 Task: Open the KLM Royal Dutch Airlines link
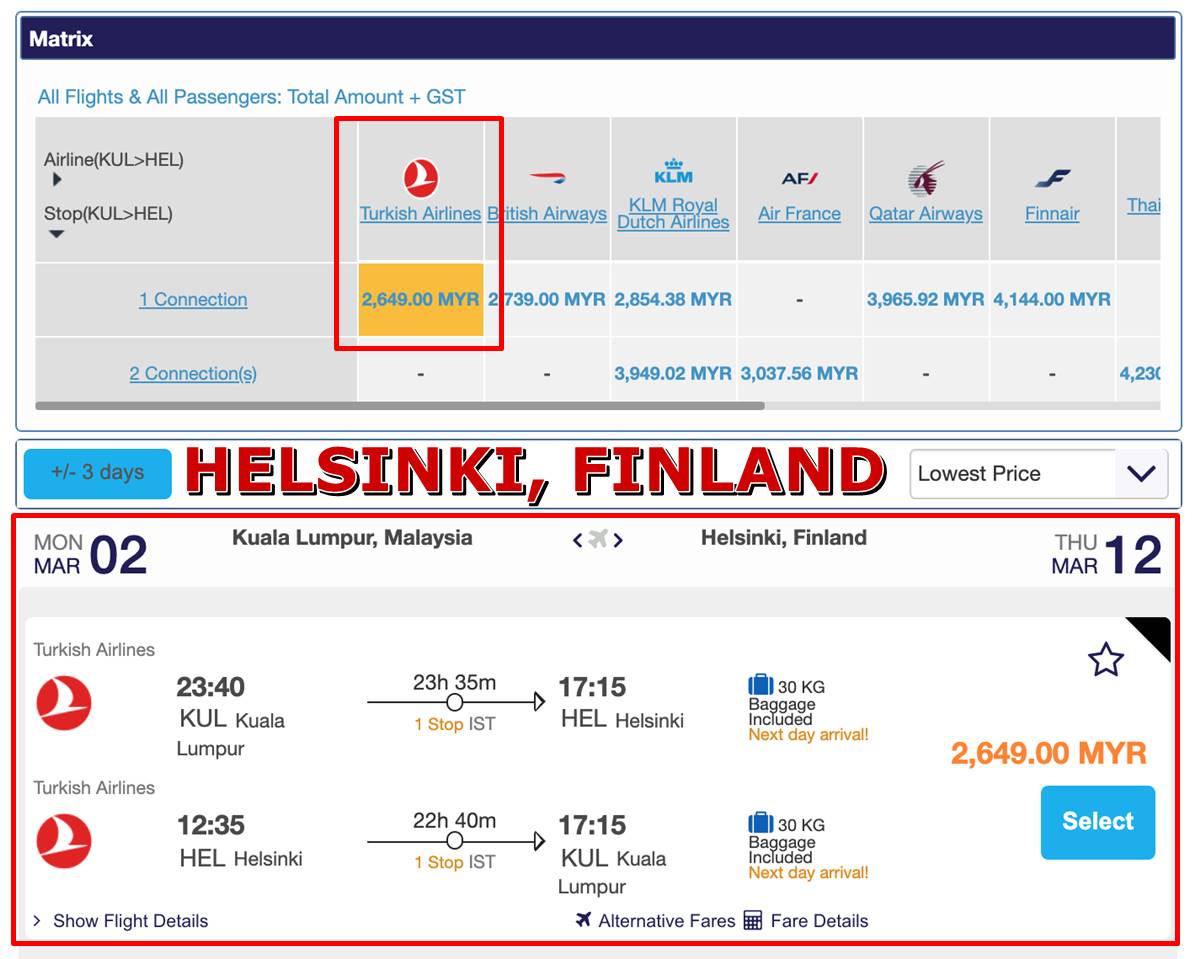coord(673,214)
